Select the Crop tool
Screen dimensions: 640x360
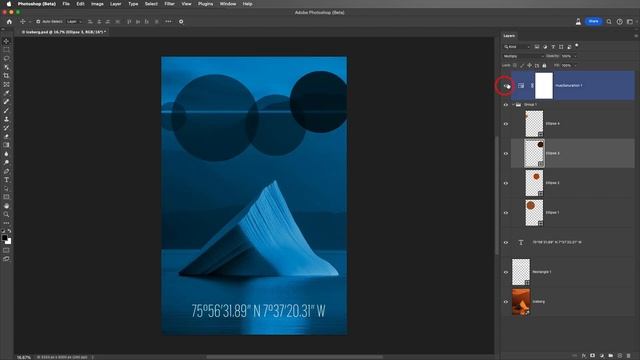point(6,76)
